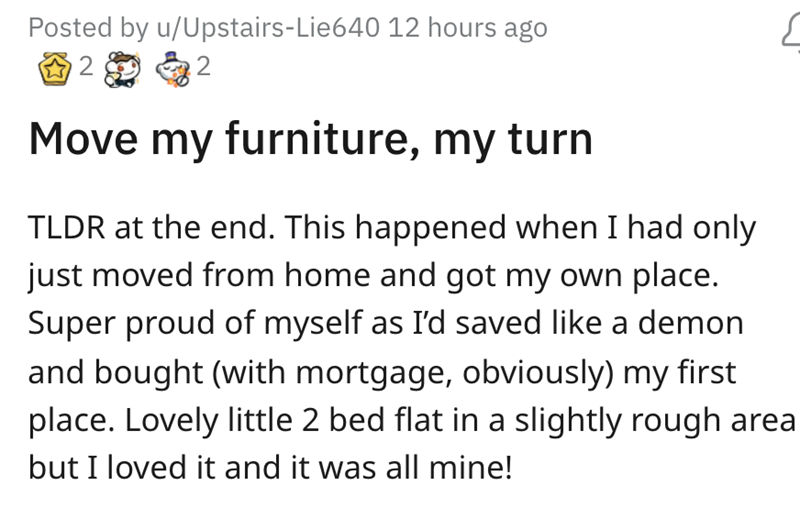
Task: Click the Snoo award with the top hat
Action: 173,68
